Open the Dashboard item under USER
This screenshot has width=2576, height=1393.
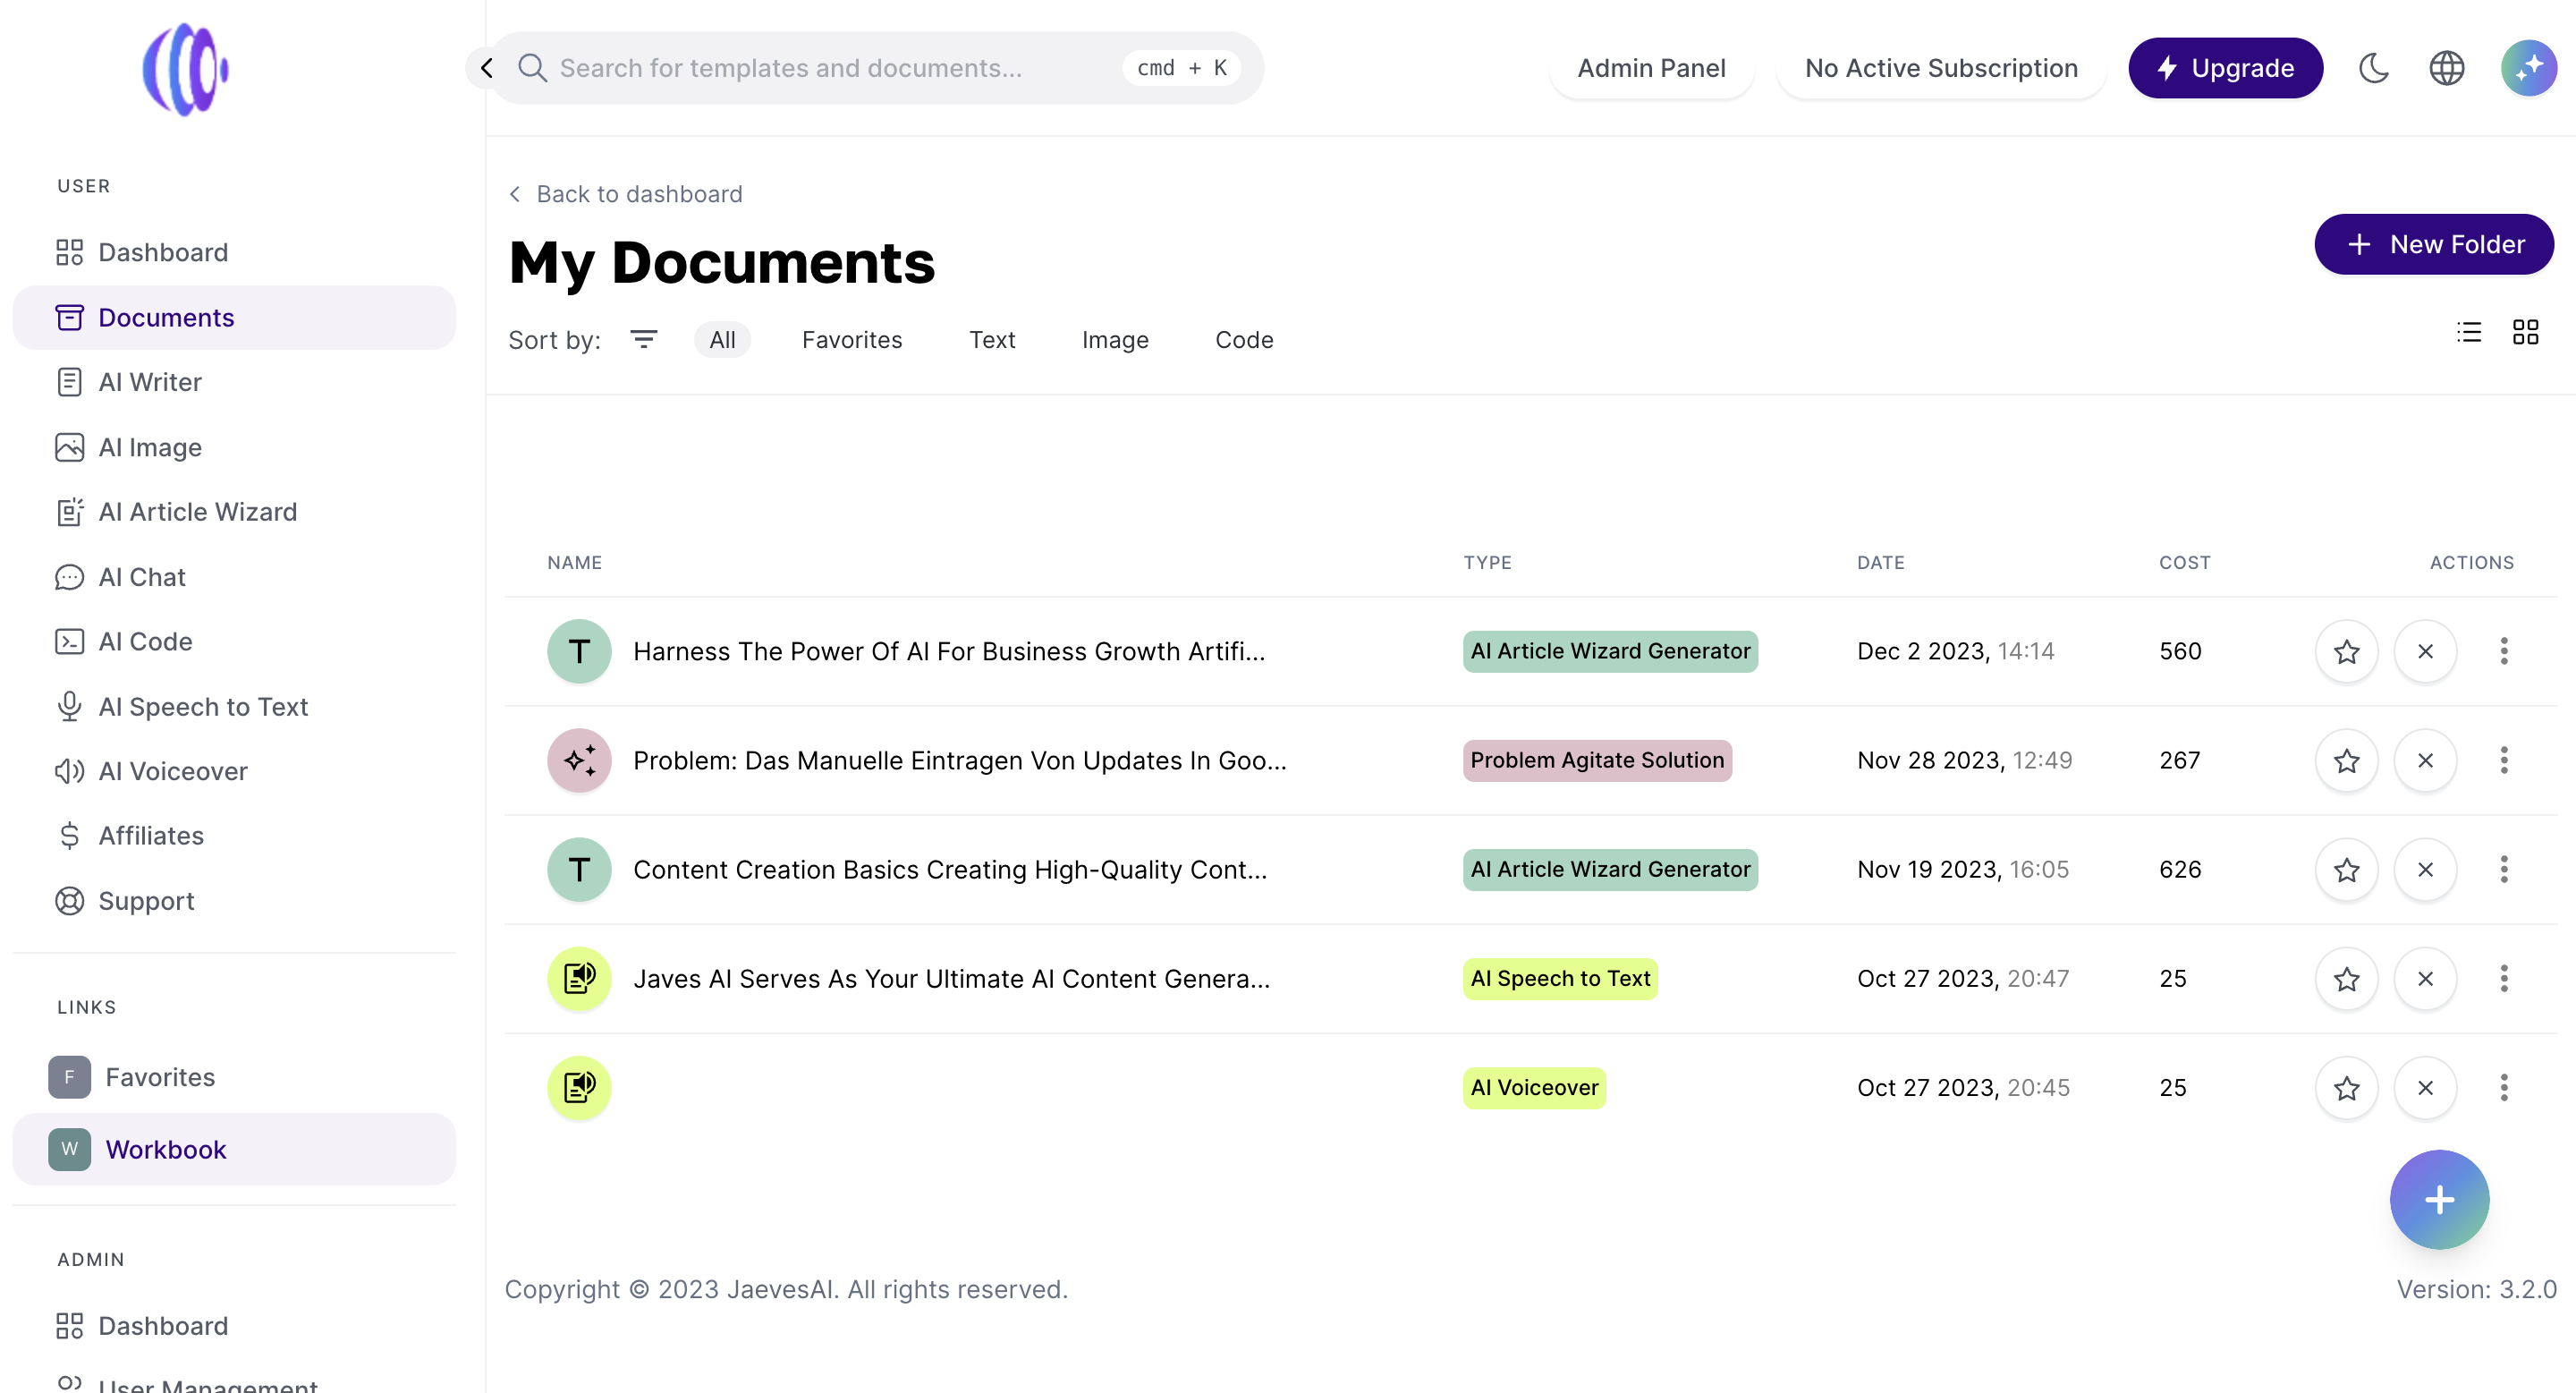[x=234, y=252]
